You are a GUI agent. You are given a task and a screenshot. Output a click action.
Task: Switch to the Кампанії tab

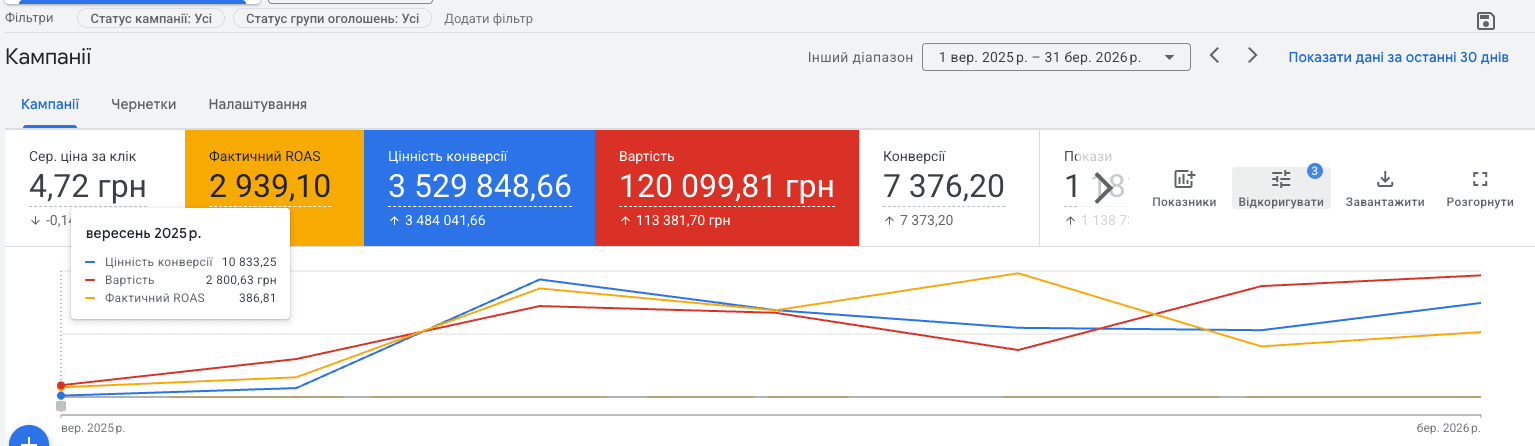50,104
